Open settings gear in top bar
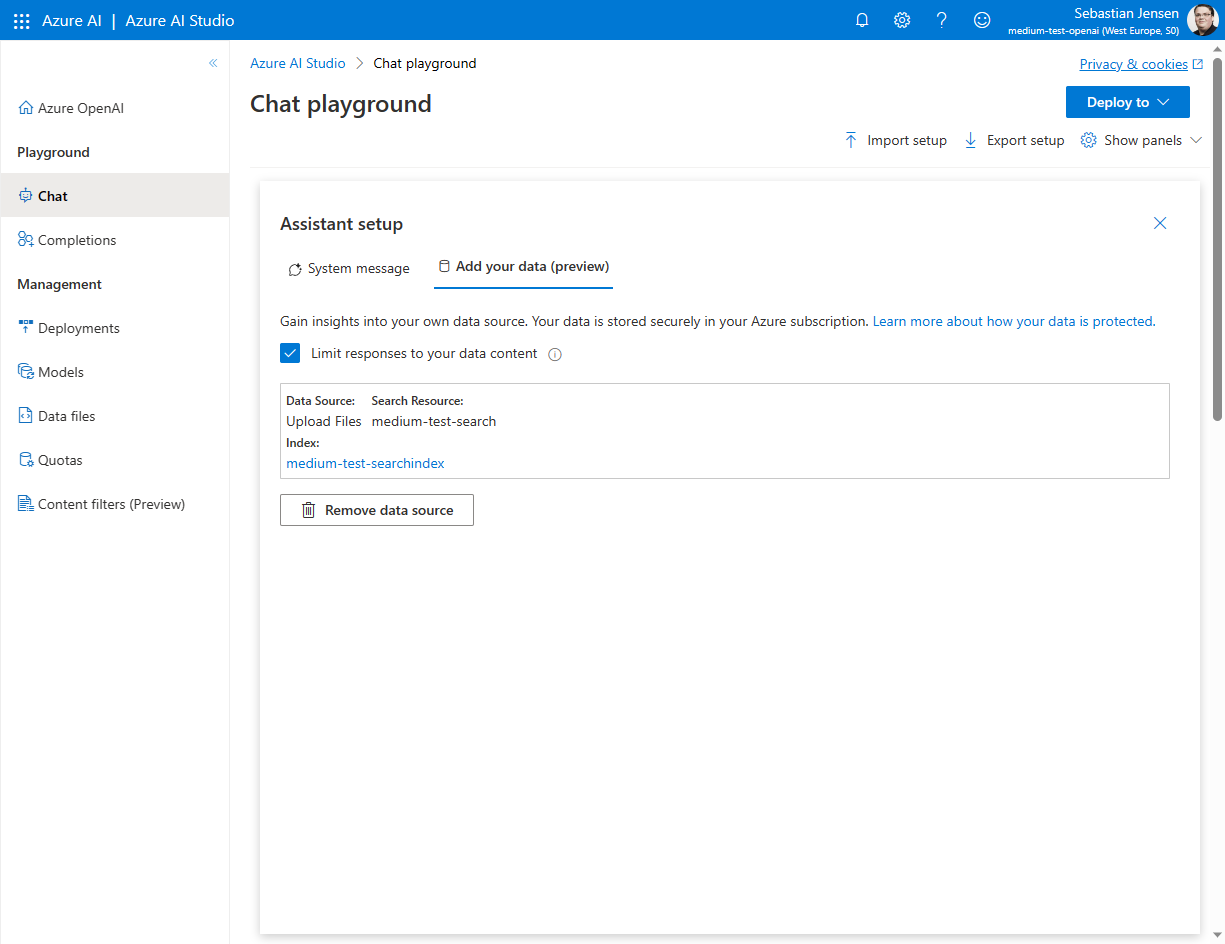The image size is (1225, 944). 902,20
